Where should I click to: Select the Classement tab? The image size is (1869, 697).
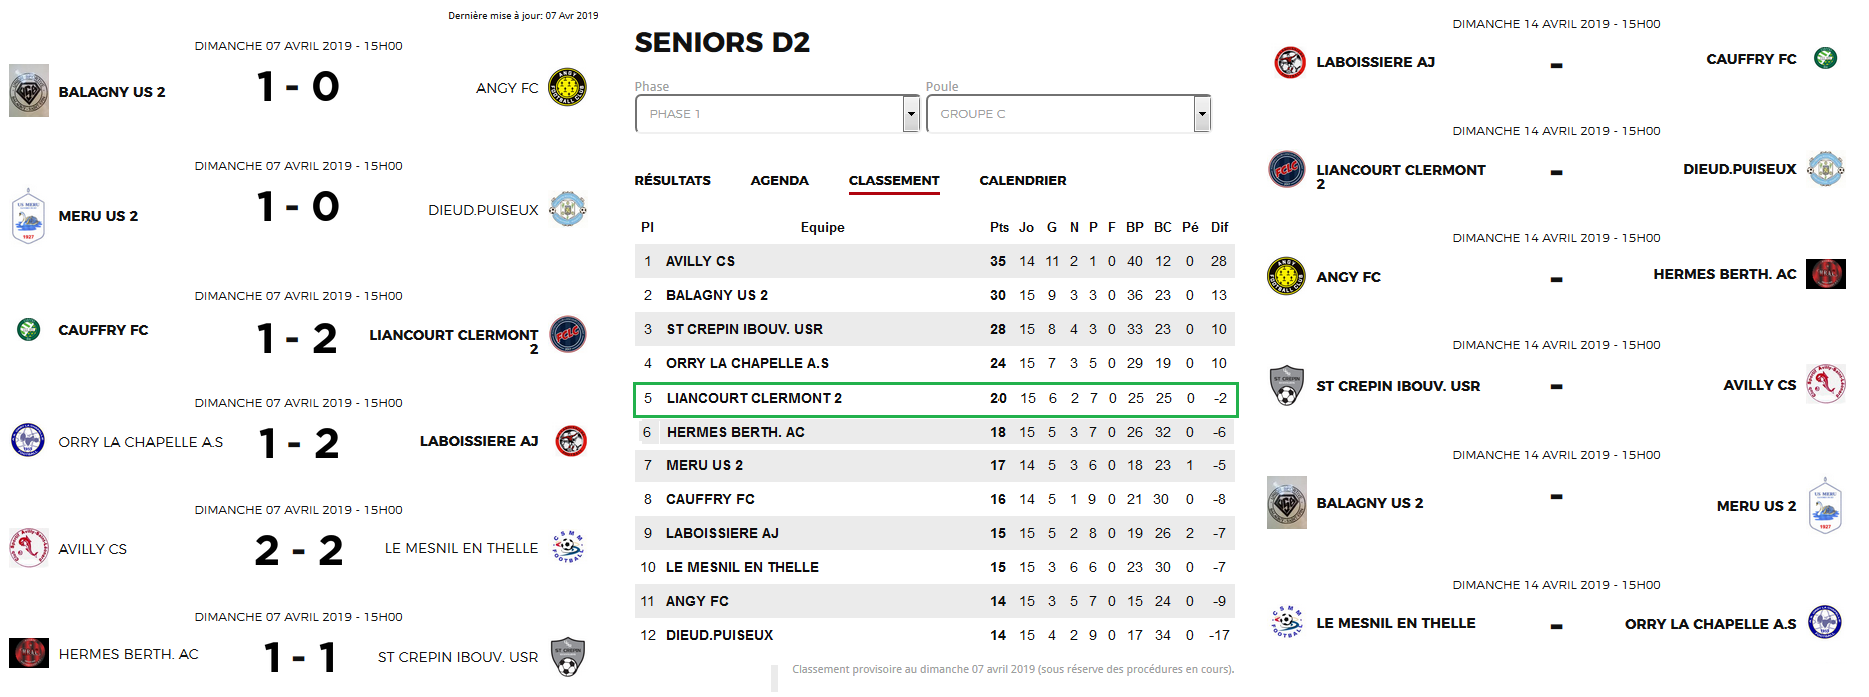tap(894, 181)
